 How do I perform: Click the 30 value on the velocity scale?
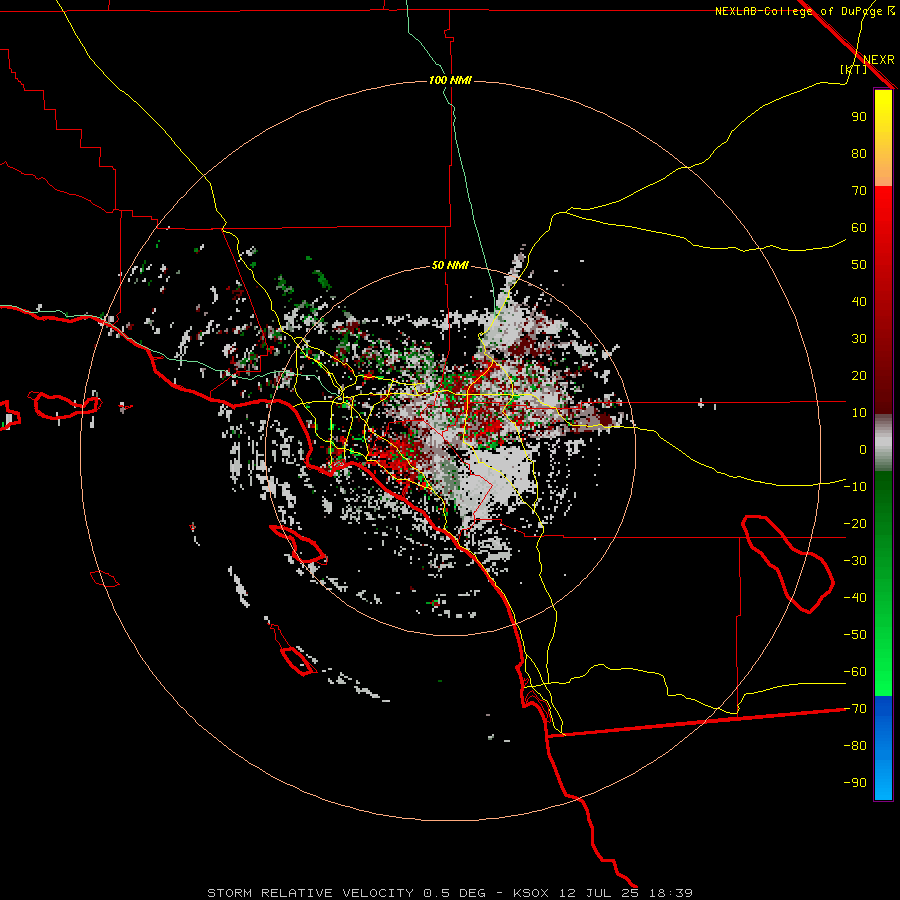(x=859, y=339)
